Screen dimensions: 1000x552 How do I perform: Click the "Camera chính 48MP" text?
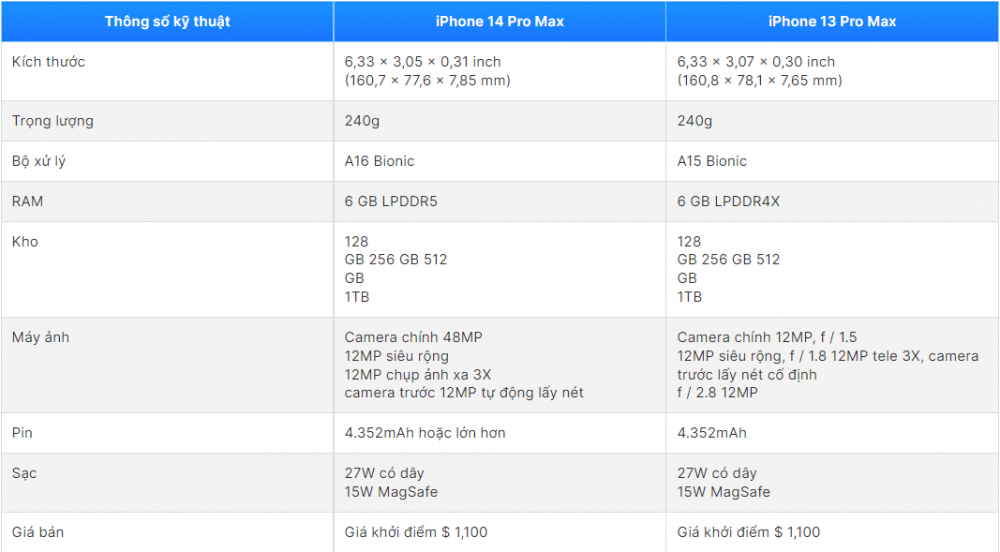point(414,337)
